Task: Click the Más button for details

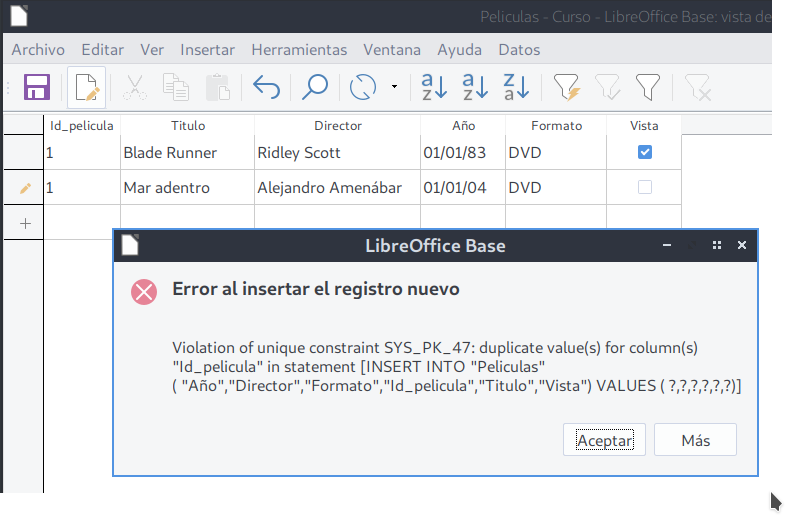Action: pyautogui.click(x=695, y=440)
